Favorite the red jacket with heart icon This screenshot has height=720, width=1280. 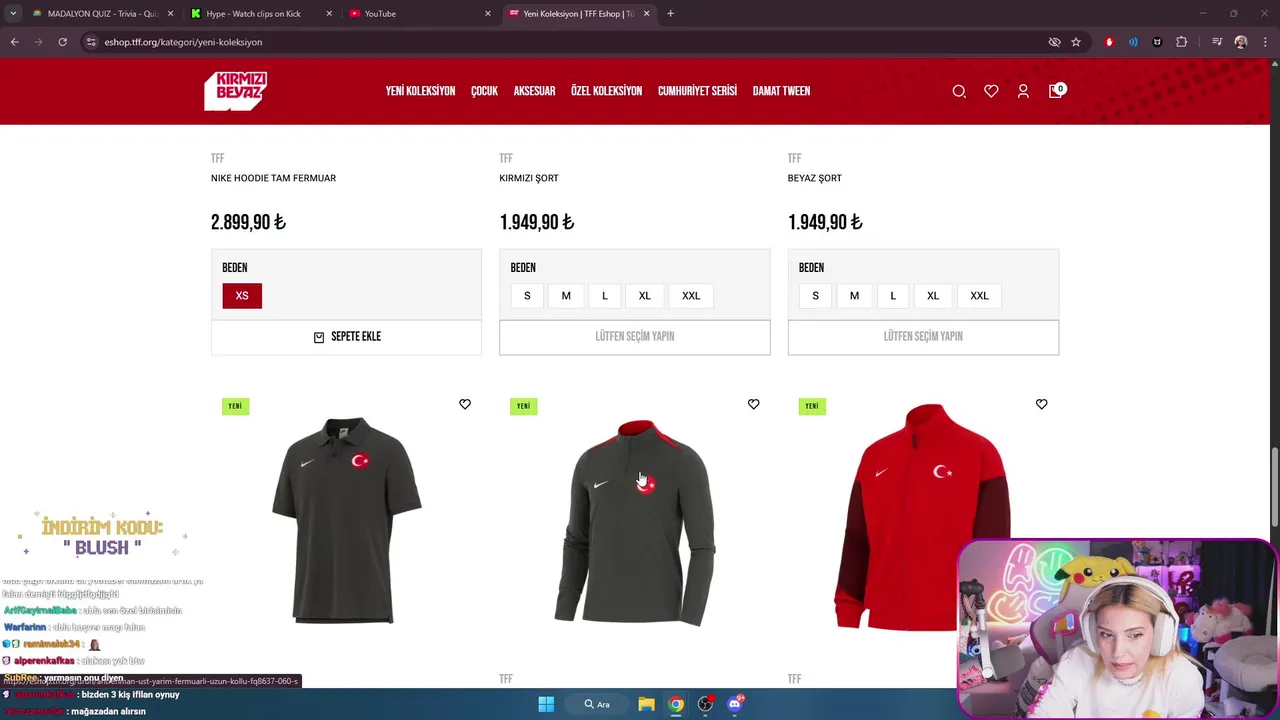point(1041,404)
